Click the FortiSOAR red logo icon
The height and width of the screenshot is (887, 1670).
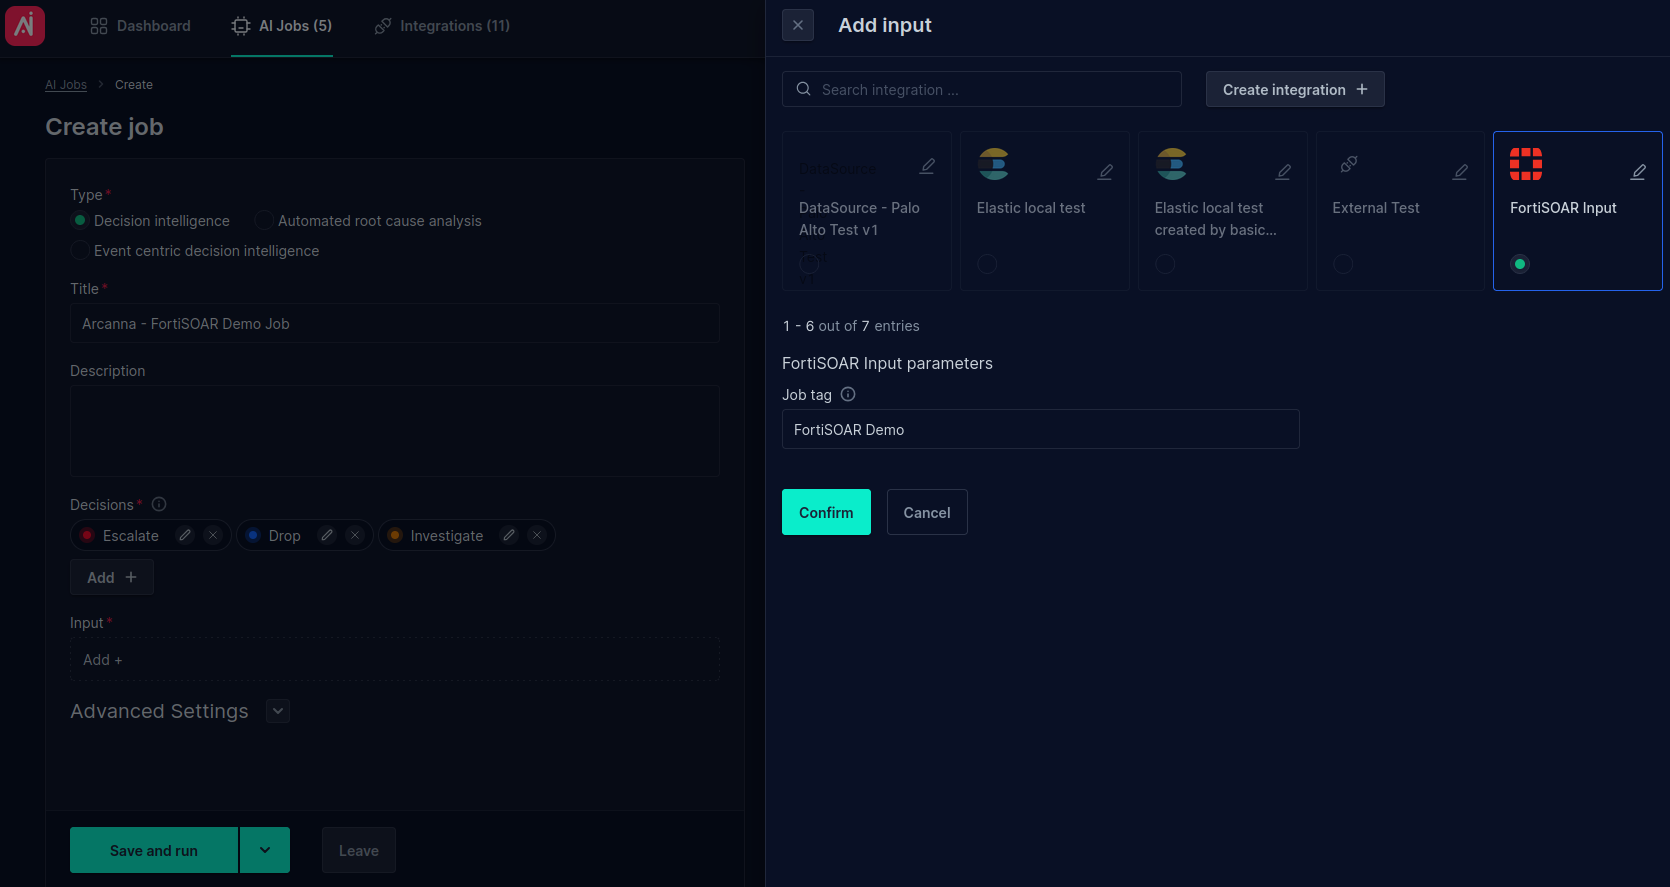point(1526,164)
